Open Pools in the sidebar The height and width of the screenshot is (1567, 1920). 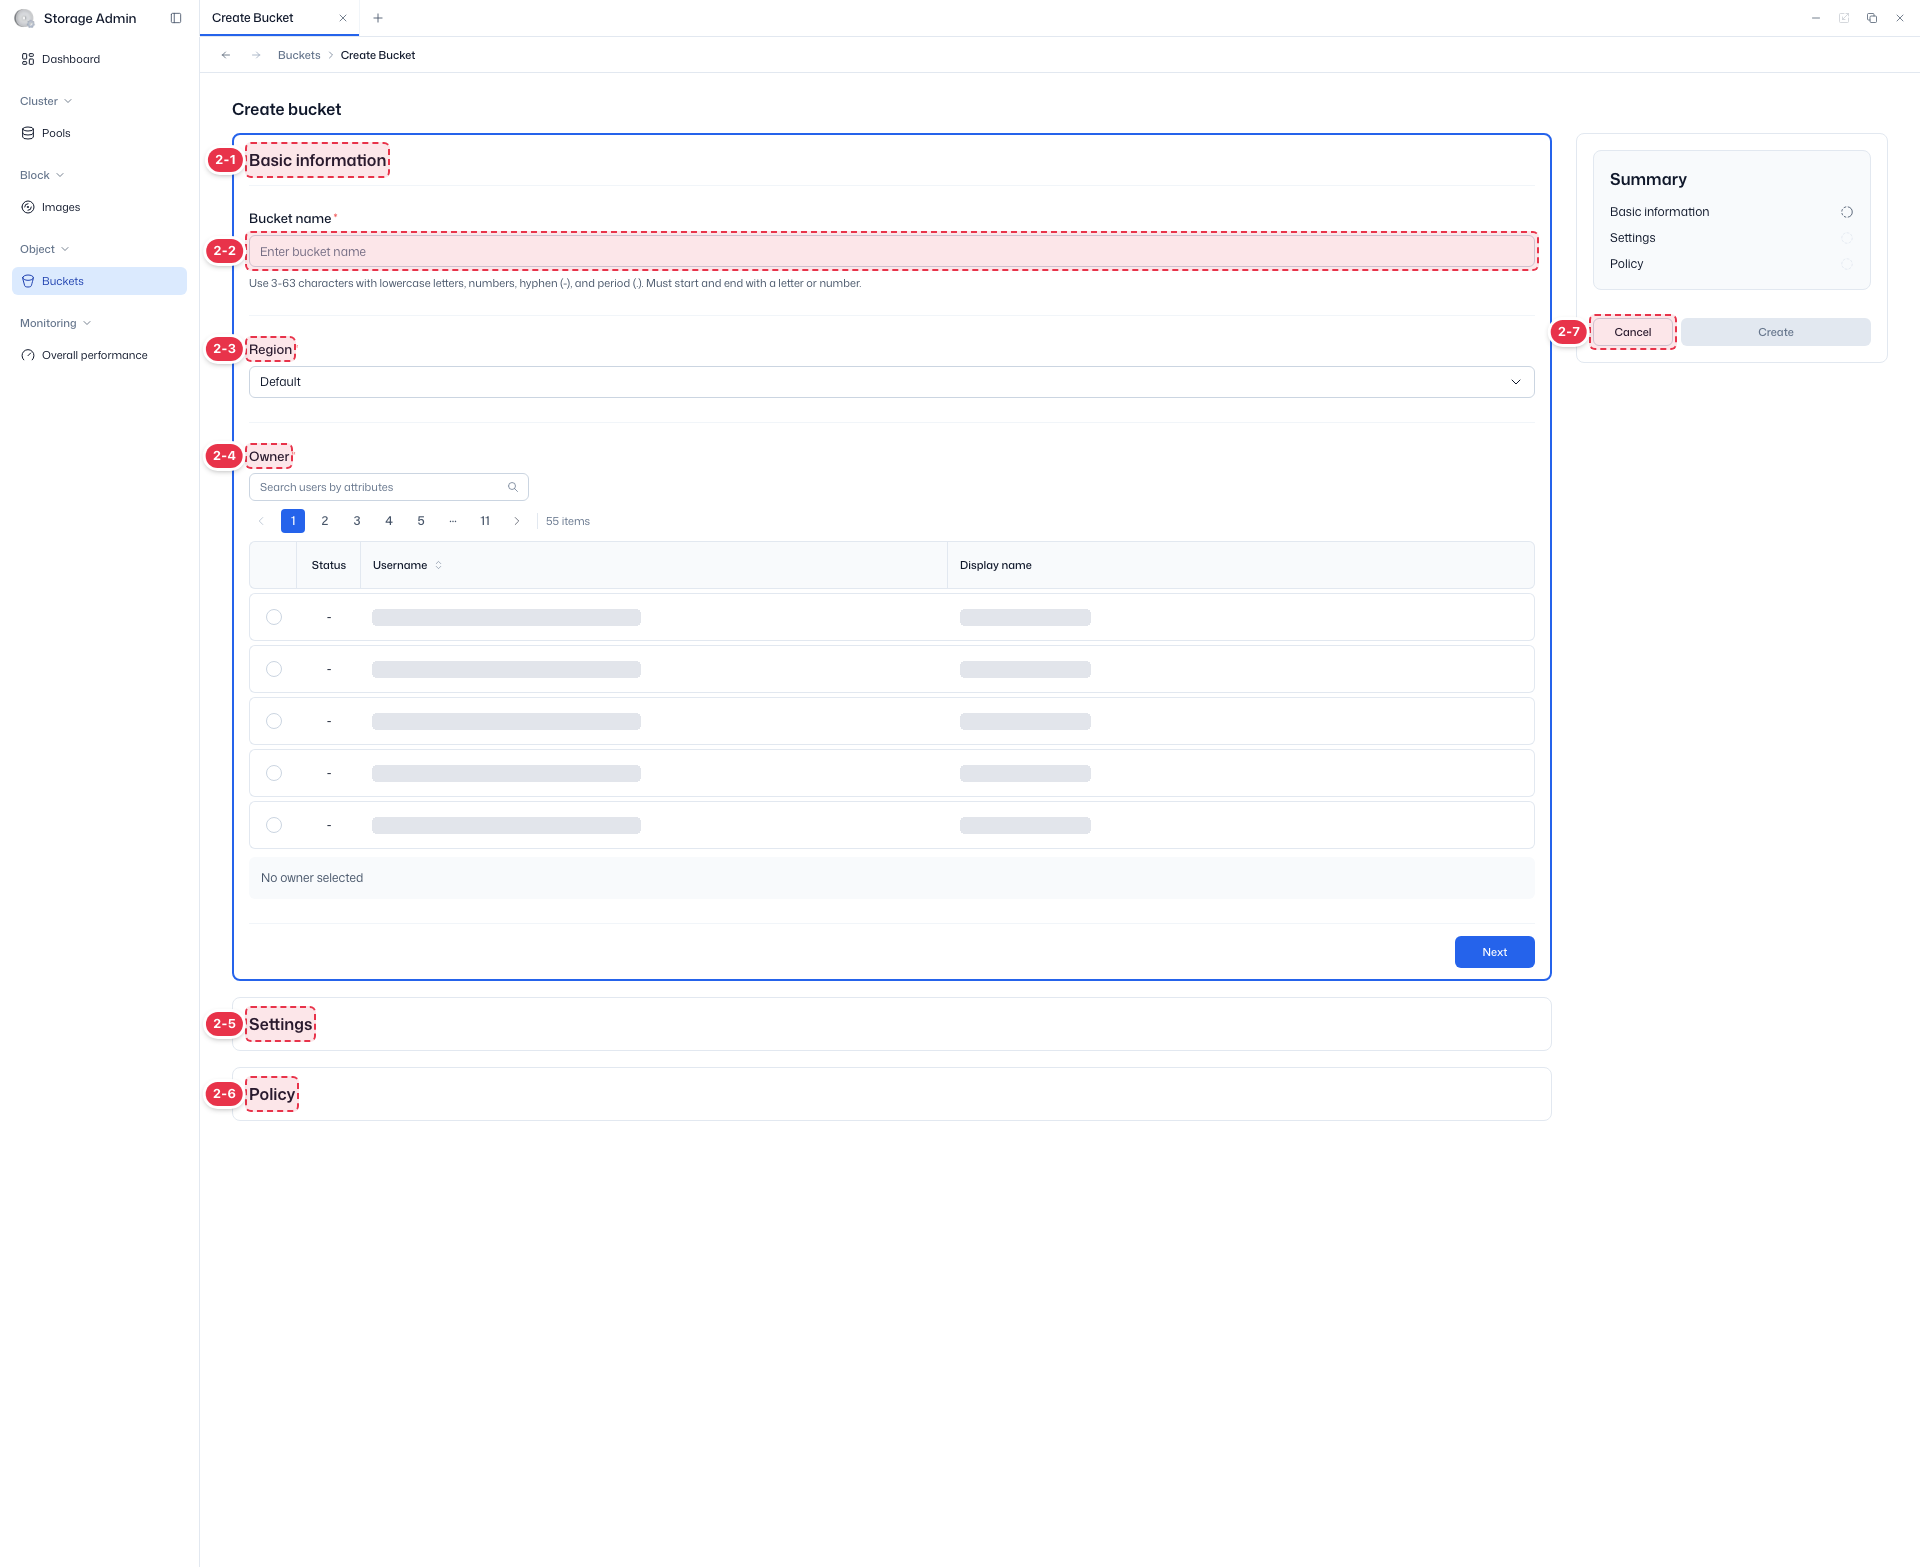point(99,133)
